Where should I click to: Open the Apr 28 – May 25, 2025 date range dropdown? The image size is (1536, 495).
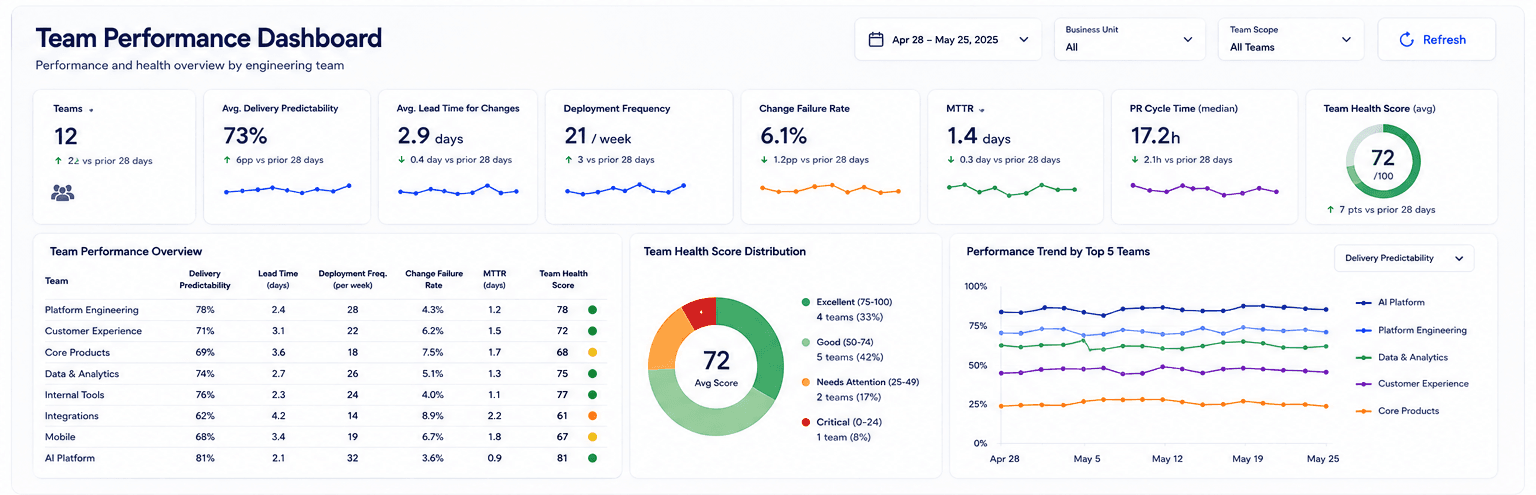[949, 40]
